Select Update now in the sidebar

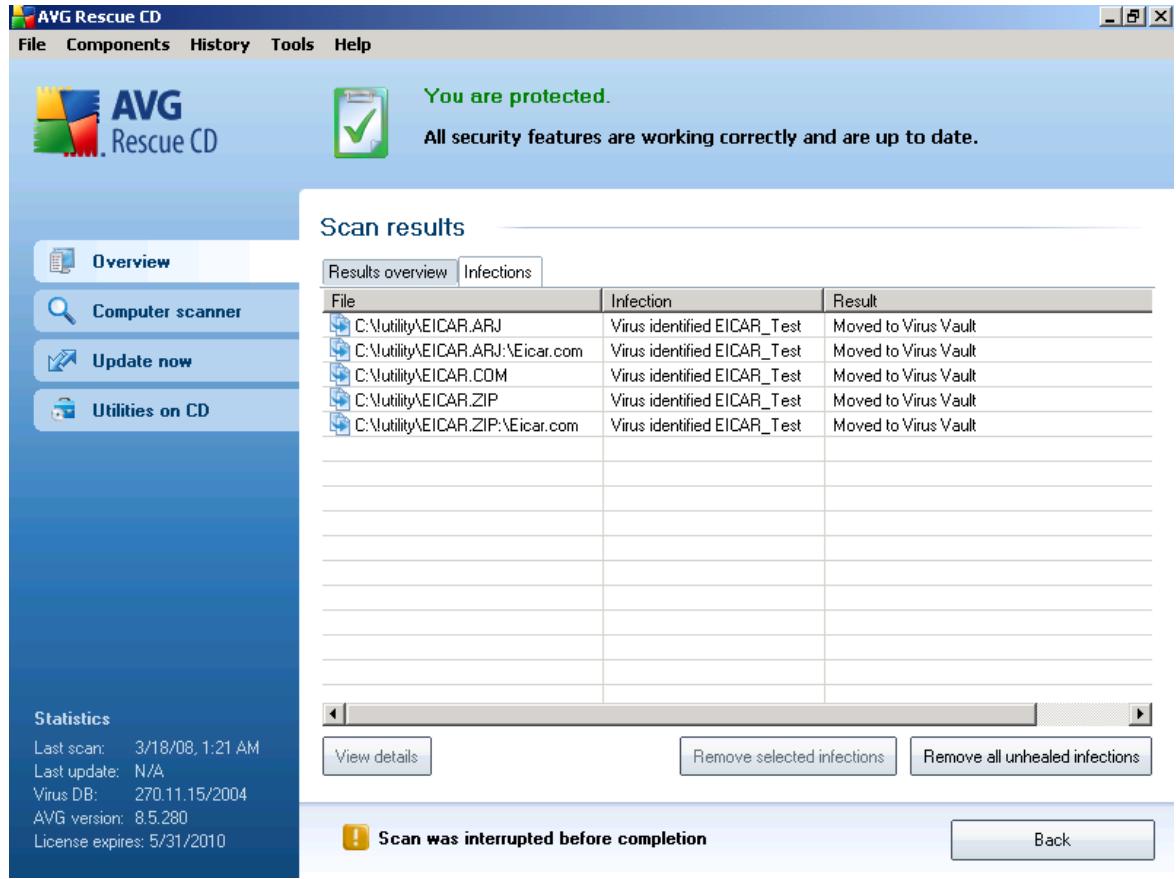pyautogui.click(x=166, y=361)
